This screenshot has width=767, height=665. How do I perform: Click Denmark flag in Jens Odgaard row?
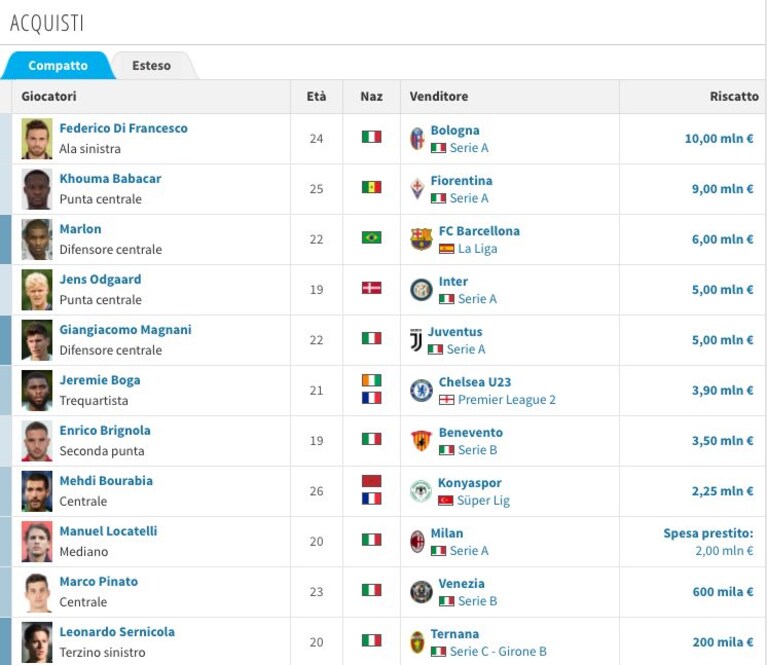pyautogui.click(x=371, y=288)
